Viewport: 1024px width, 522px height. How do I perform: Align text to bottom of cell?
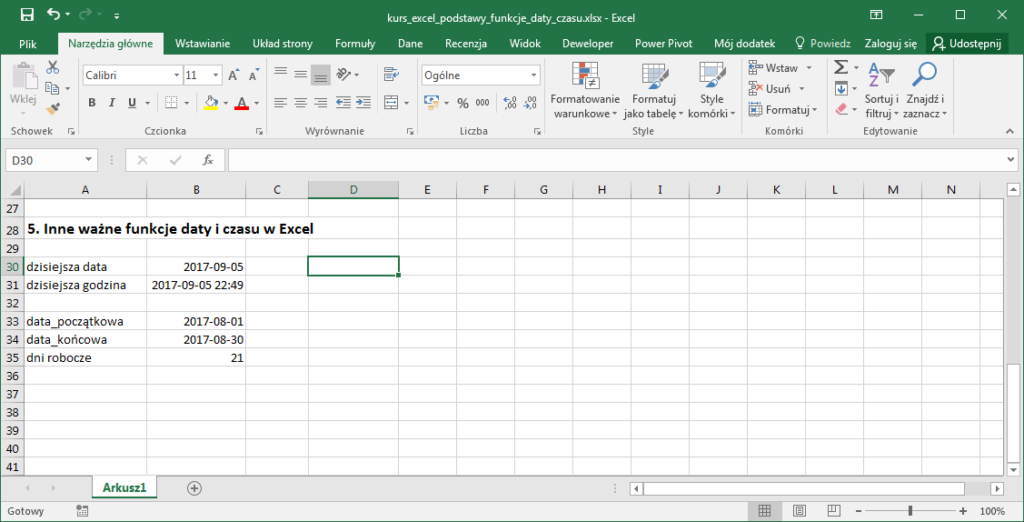click(x=320, y=75)
